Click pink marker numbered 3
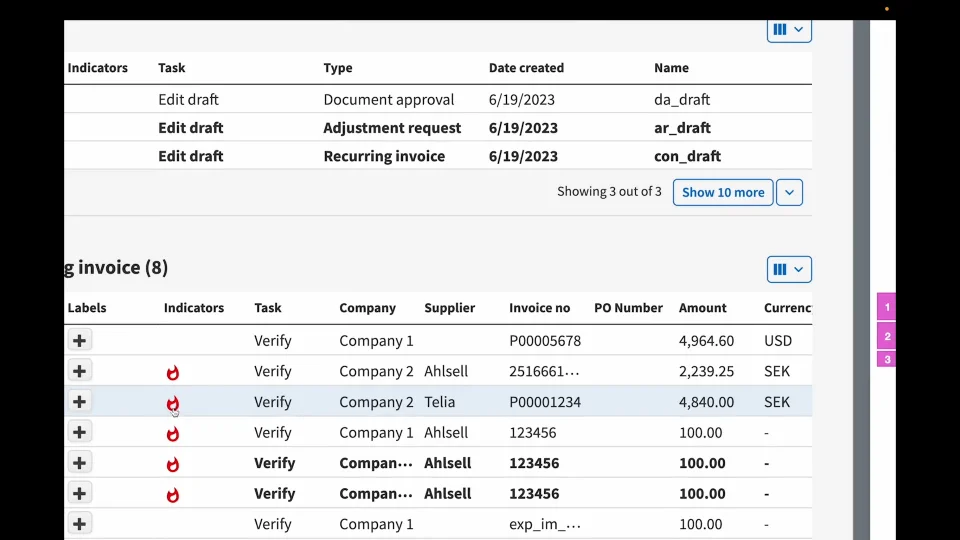Viewport: 960px width, 540px height. point(886,359)
